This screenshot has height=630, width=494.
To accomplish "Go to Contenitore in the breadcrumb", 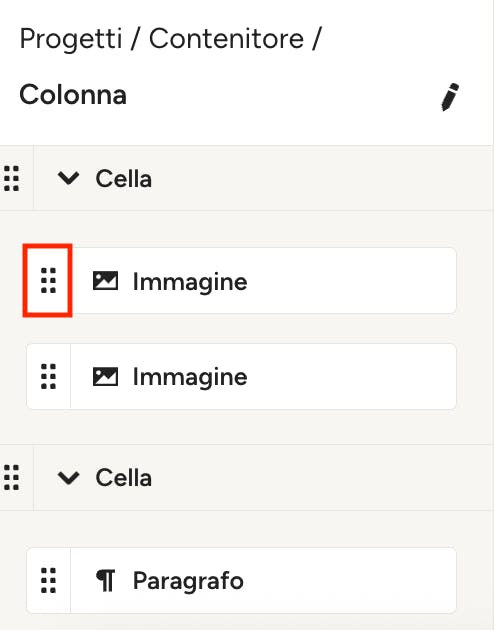I will click(x=226, y=39).
